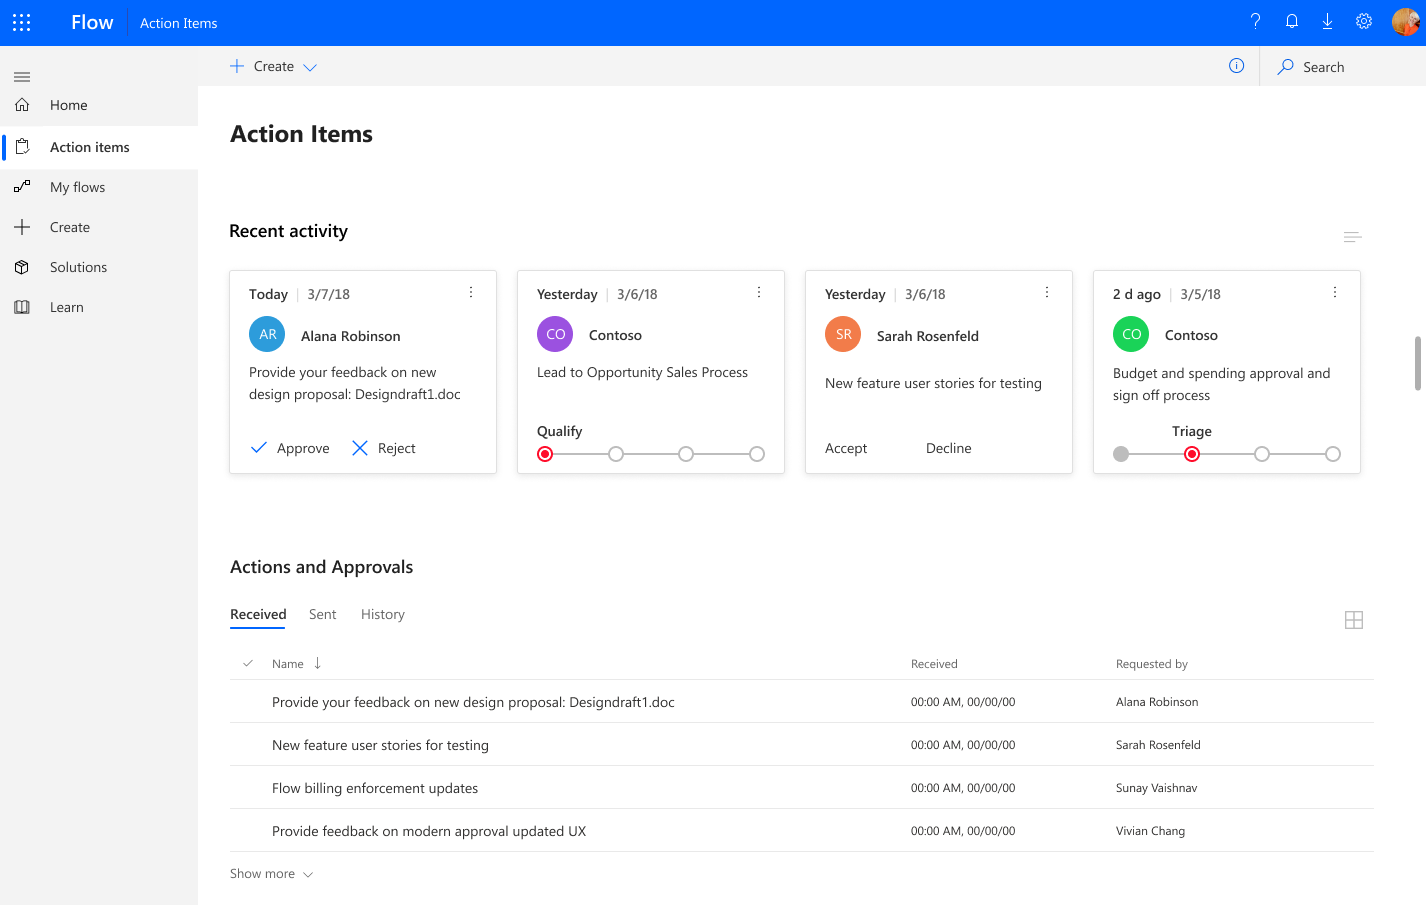Open the settings gear icon
This screenshot has height=905, width=1426.
click(x=1364, y=21)
